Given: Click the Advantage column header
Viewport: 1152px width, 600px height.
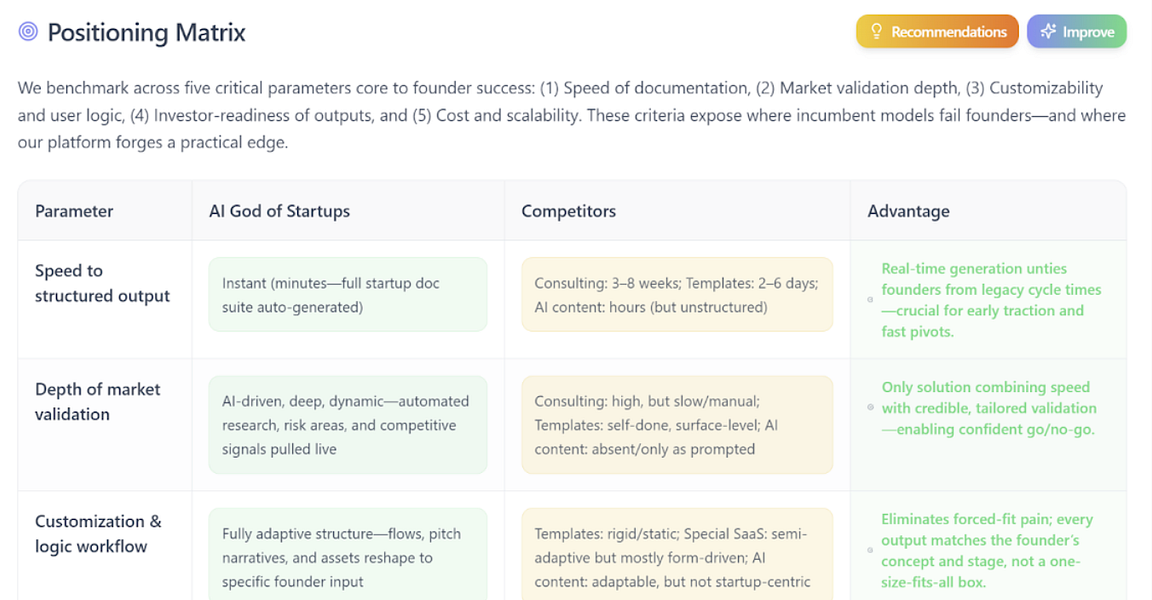Looking at the screenshot, I should [x=908, y=211].
